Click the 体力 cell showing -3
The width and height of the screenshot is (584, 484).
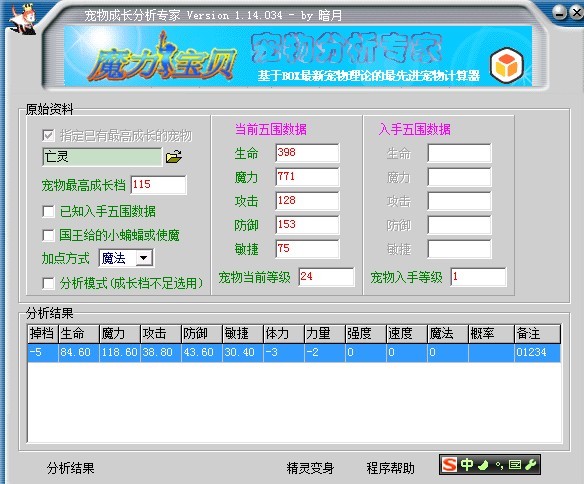click(x=283, y=352)
